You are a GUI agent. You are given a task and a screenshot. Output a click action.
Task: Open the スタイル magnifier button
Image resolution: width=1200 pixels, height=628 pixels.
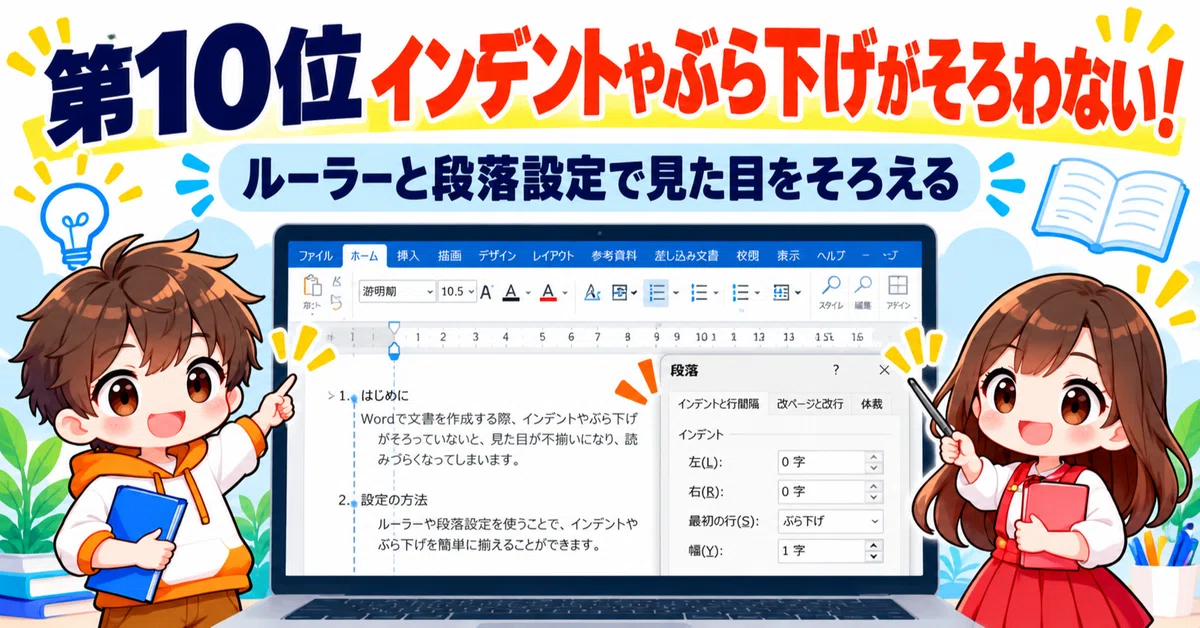pos(831,292)
